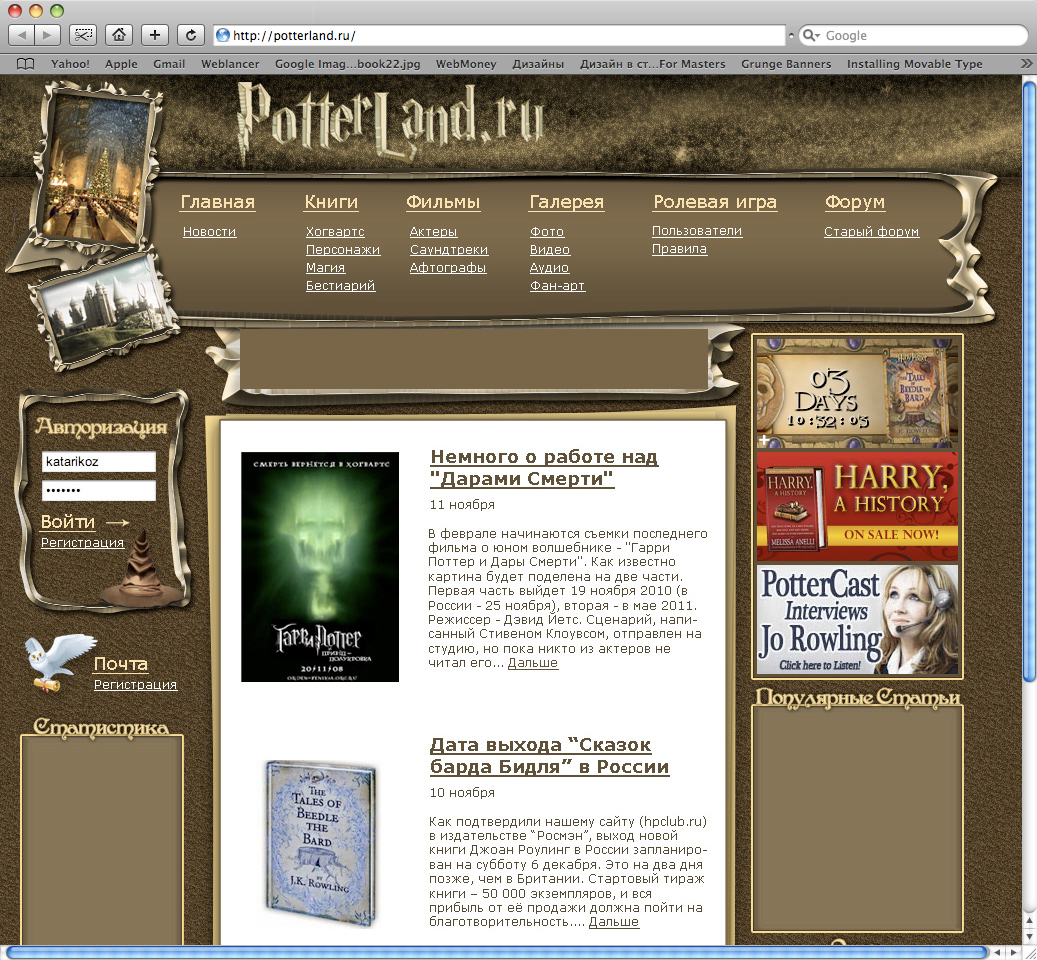Click Дальше in the Бидля article

pos(614,922)
